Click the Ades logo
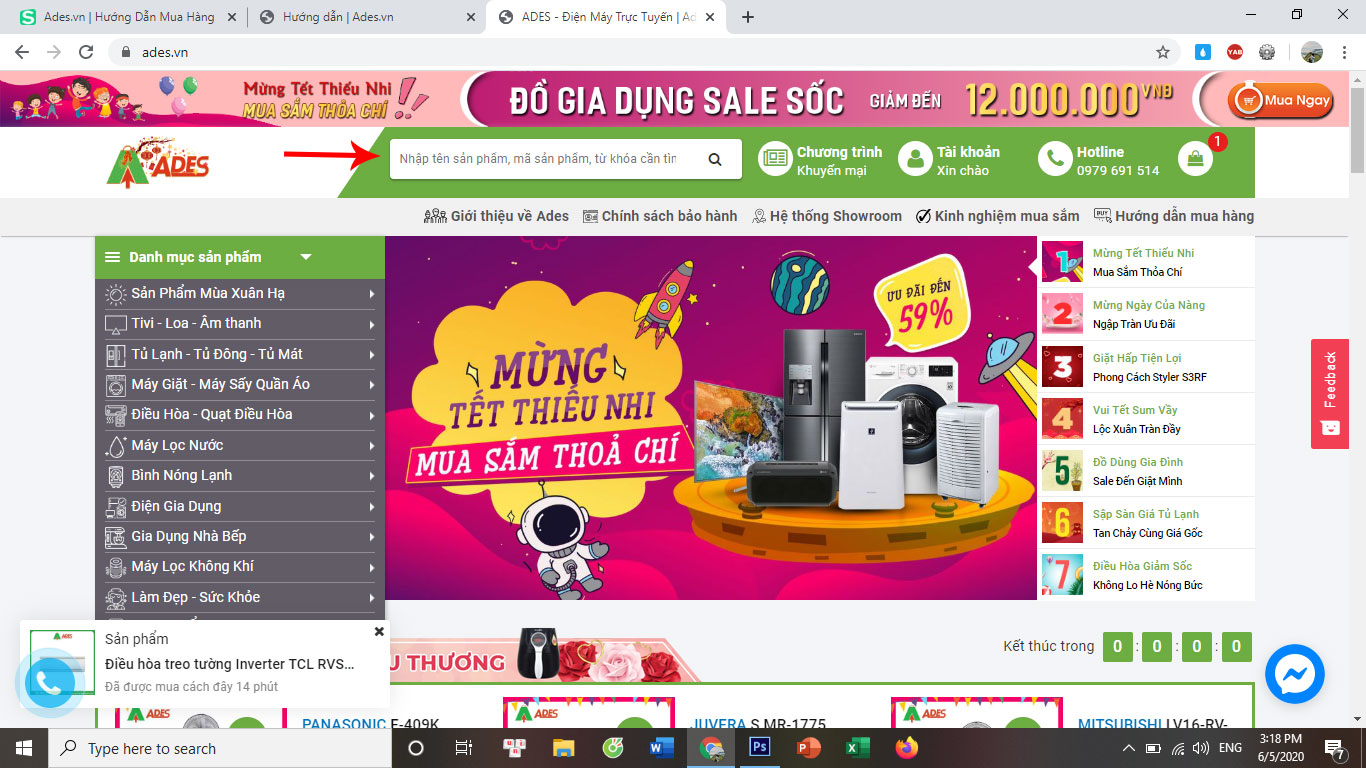The width and height of the screenshot is (1366, 768). [158, 162]
